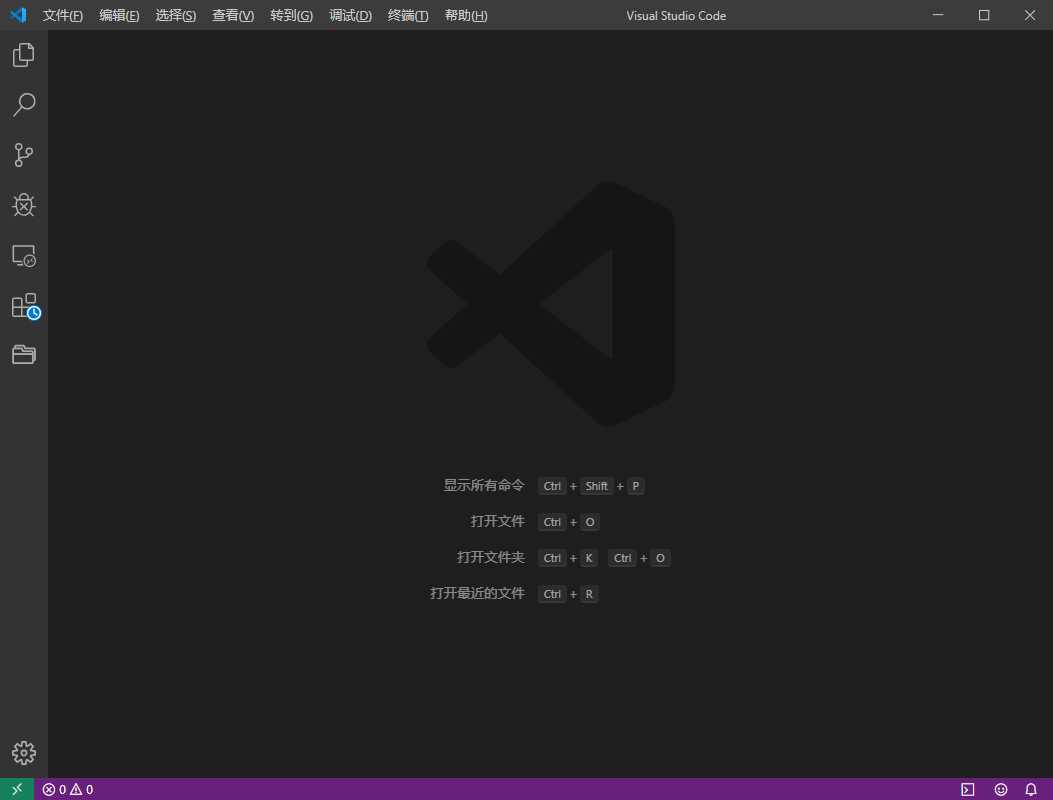Close the Visual Studio Code window

point(1029,15)
